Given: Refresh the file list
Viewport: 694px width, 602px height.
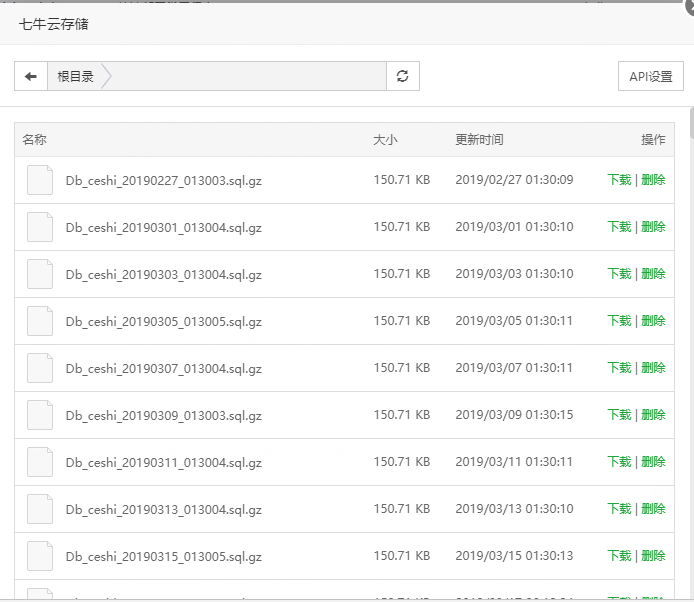Looking at the screenshot, I should coord(402,76).
